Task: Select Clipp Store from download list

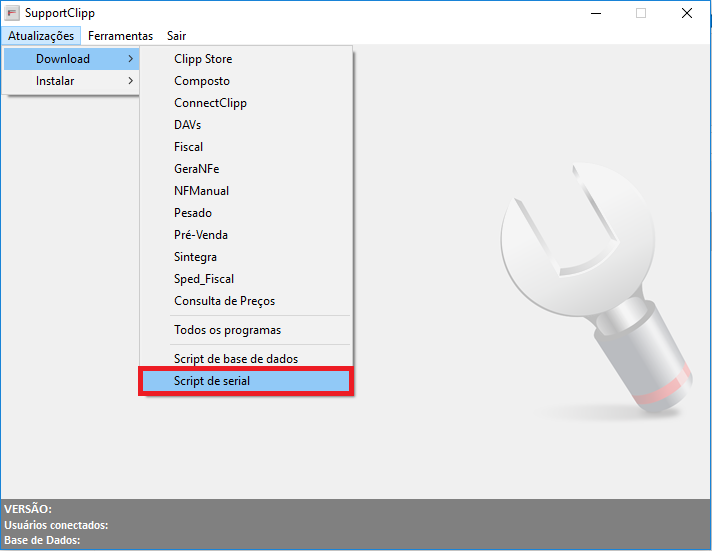Action: click(203, 59)
